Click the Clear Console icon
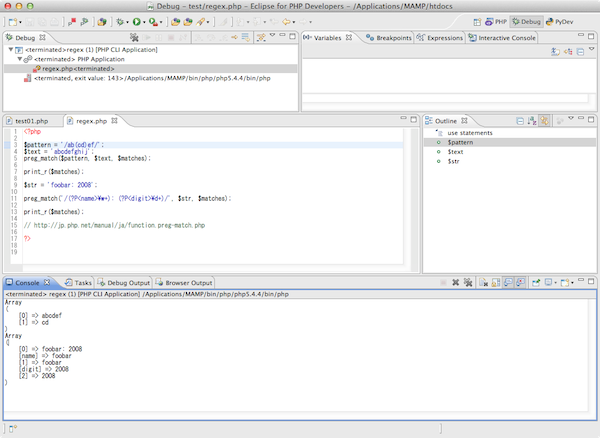 [x=484, y=283]
